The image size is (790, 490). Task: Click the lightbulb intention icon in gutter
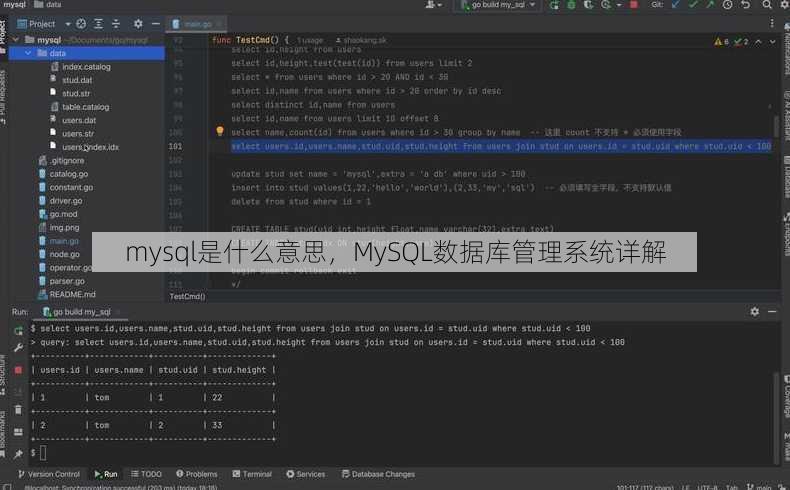(x=220, y=131)
